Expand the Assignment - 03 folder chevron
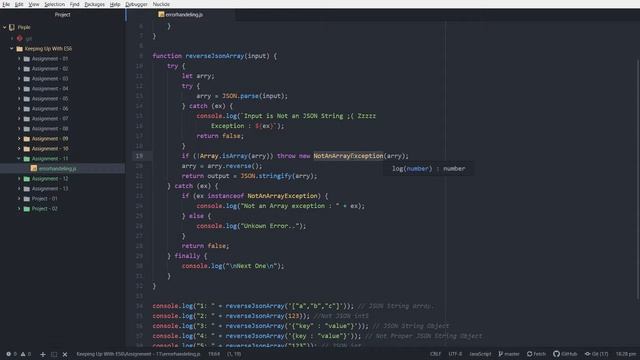Viewport: 640px width, 360px height. 19,79
